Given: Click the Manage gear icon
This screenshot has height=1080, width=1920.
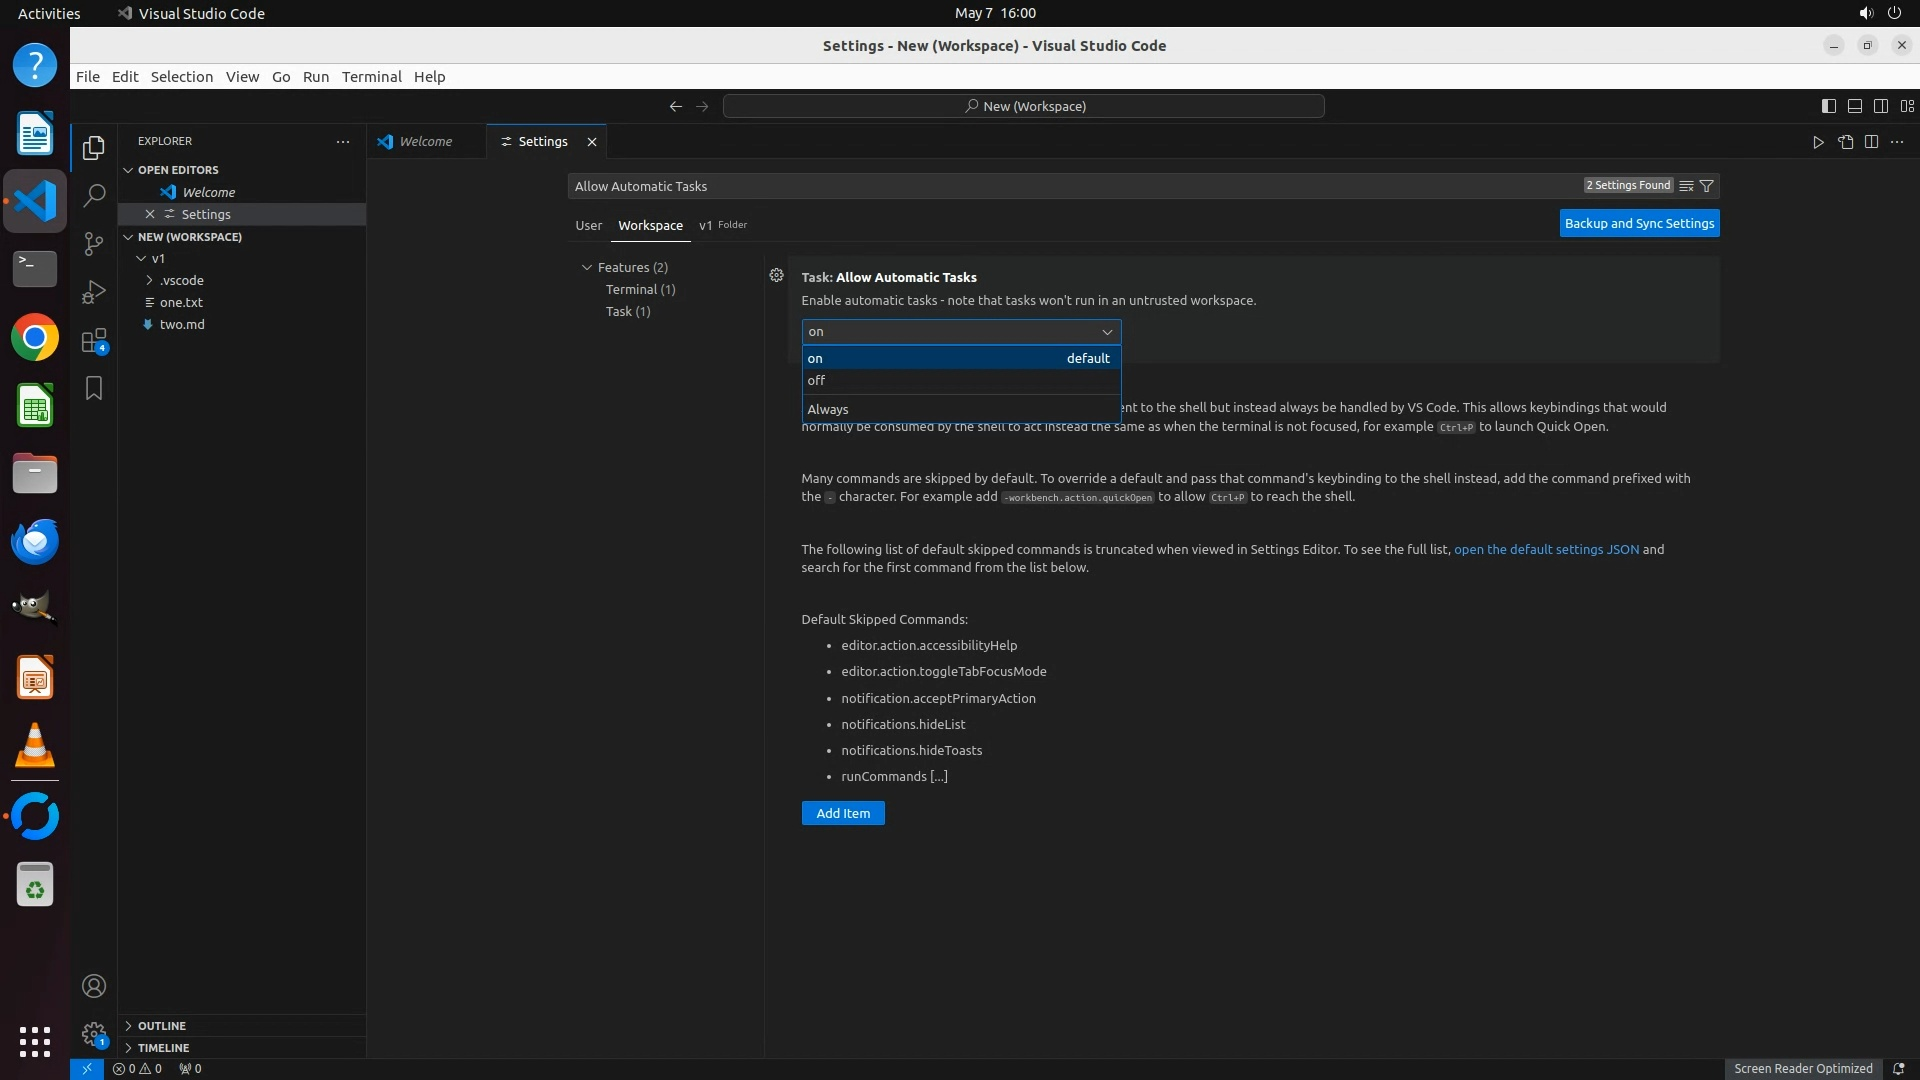Looking at the screenshot, I should 94,1034.
